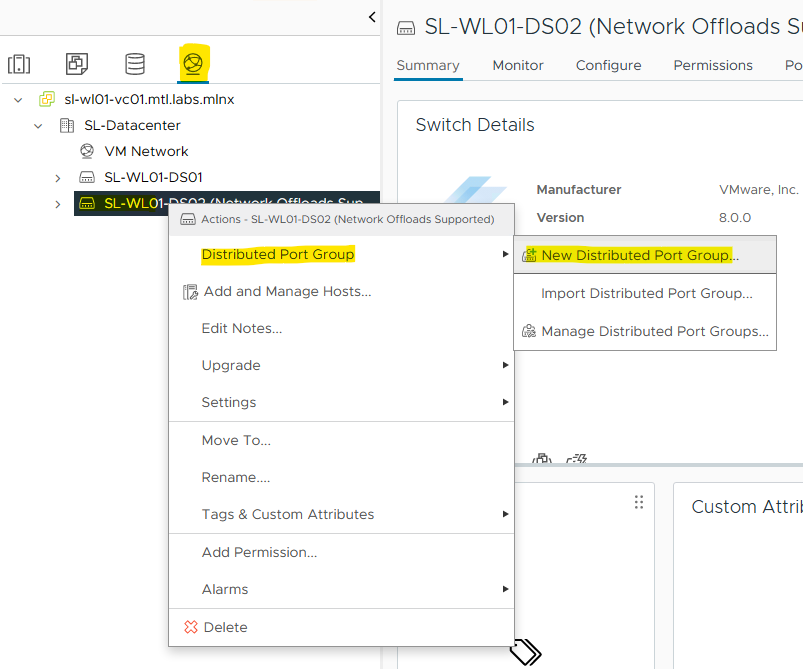Switch to the Summary tab
803x669 pixels.
pos(428,66)
